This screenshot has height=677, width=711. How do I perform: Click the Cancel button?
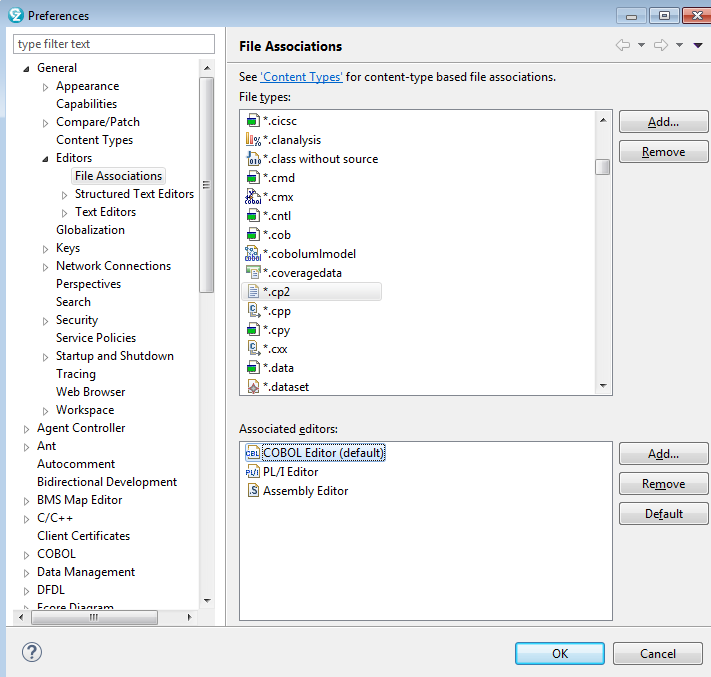click(x=657, y=653)
